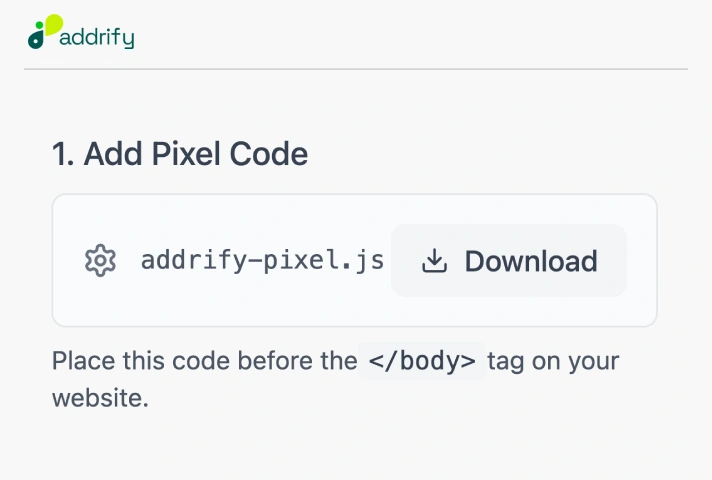Image resolution: width=712 pixels, height=480 pixels.
Task: Click the word Pixel in the heading
Action: [x=186, y=153]
